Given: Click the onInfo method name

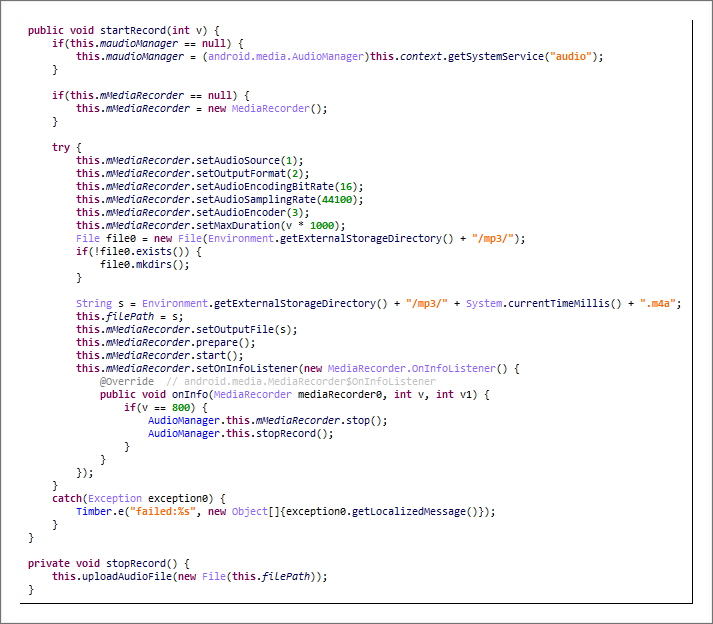Looking at the screenshot, I should [190, 394].
